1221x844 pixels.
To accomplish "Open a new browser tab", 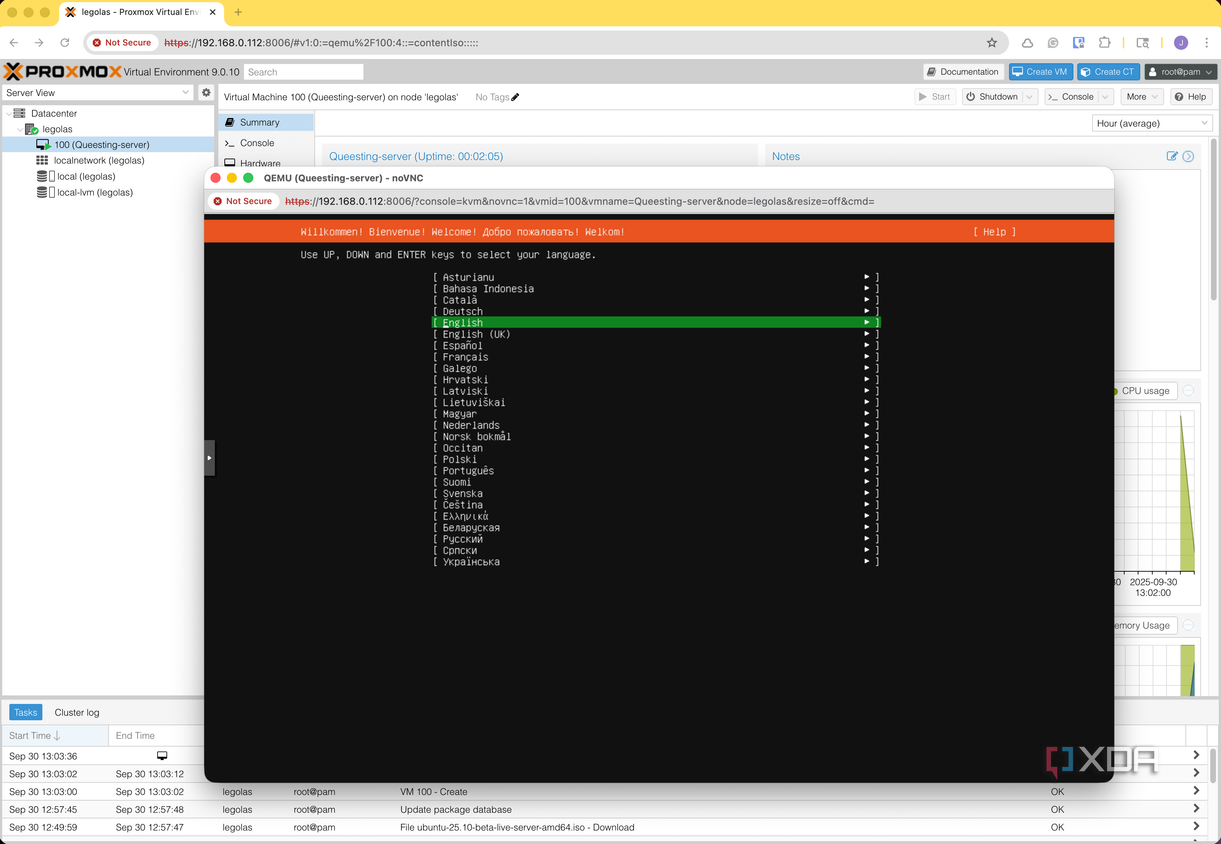I will 238,12.
